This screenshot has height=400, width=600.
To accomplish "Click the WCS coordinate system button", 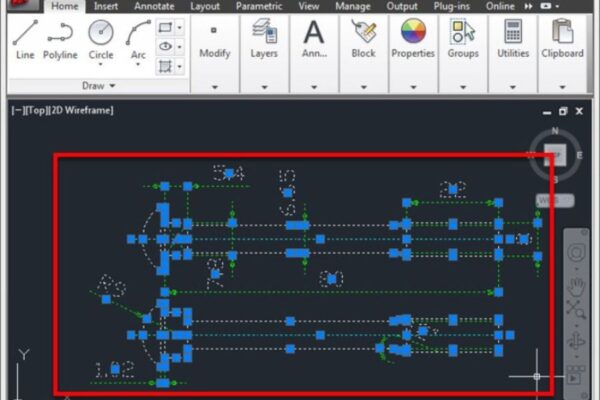I will (549, 200).
